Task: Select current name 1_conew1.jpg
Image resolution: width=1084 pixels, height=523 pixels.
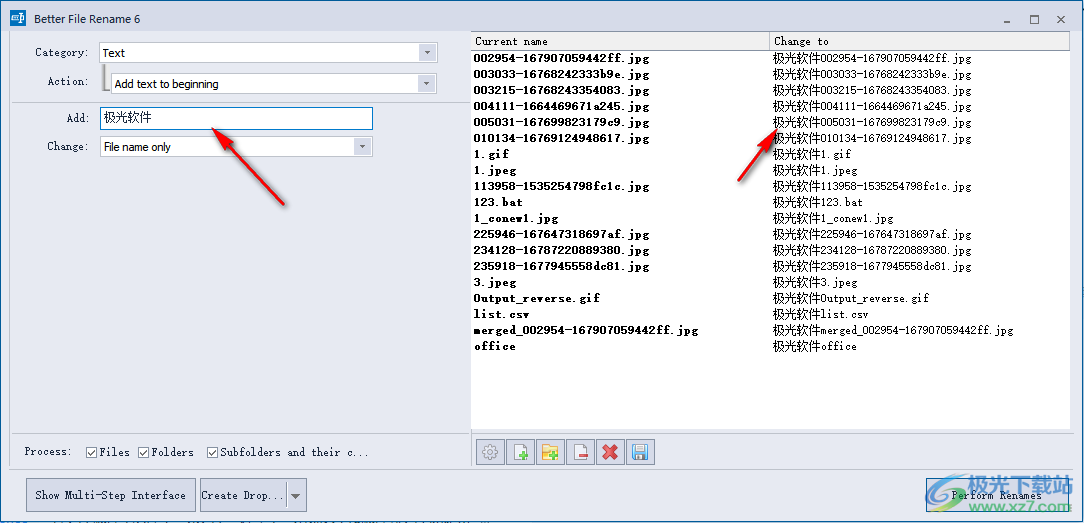Action: click(x=516, y=218)
